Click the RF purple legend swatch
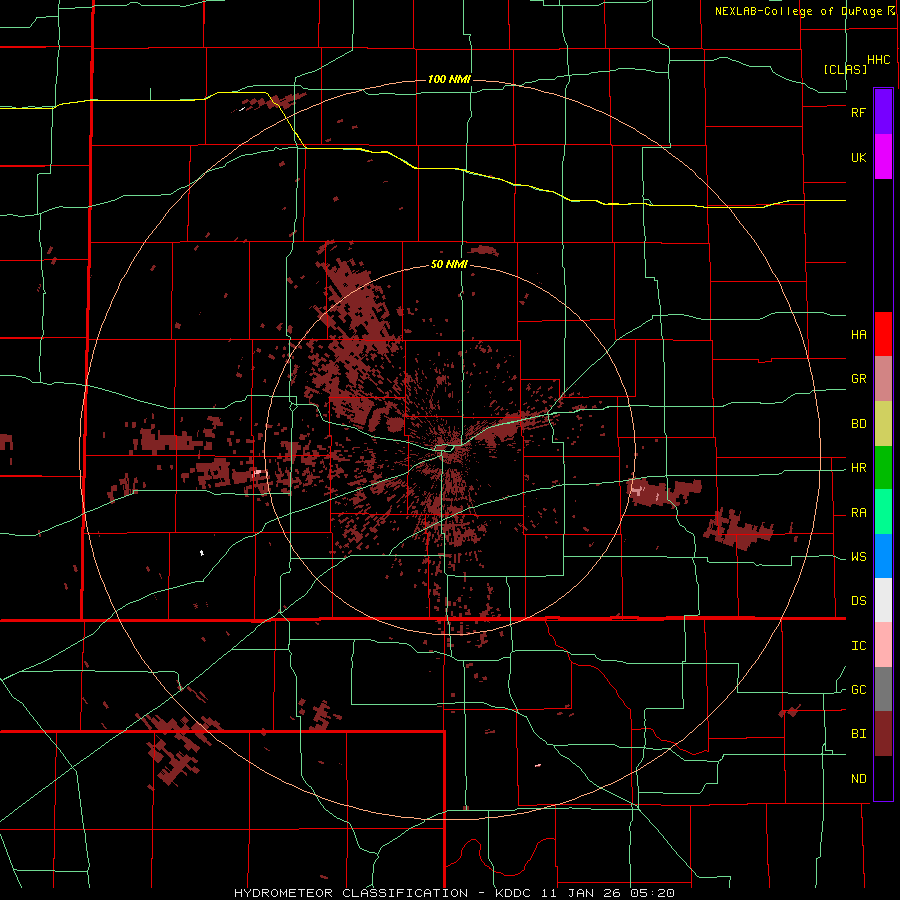This screenshot has width=900, height=900. 883,112
